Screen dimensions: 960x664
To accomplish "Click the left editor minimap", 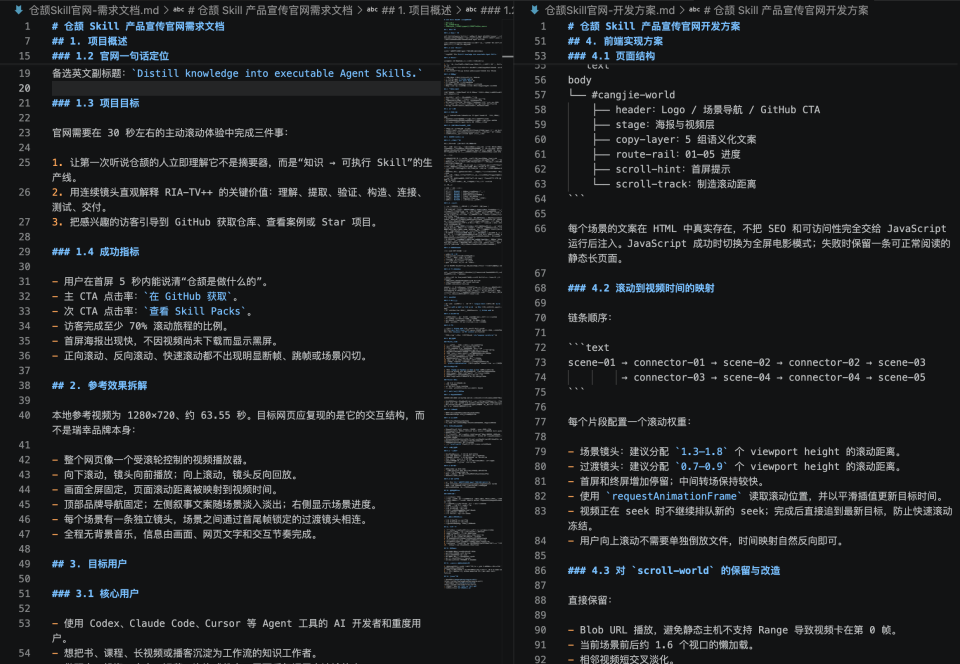I will (x=473, y=306).
